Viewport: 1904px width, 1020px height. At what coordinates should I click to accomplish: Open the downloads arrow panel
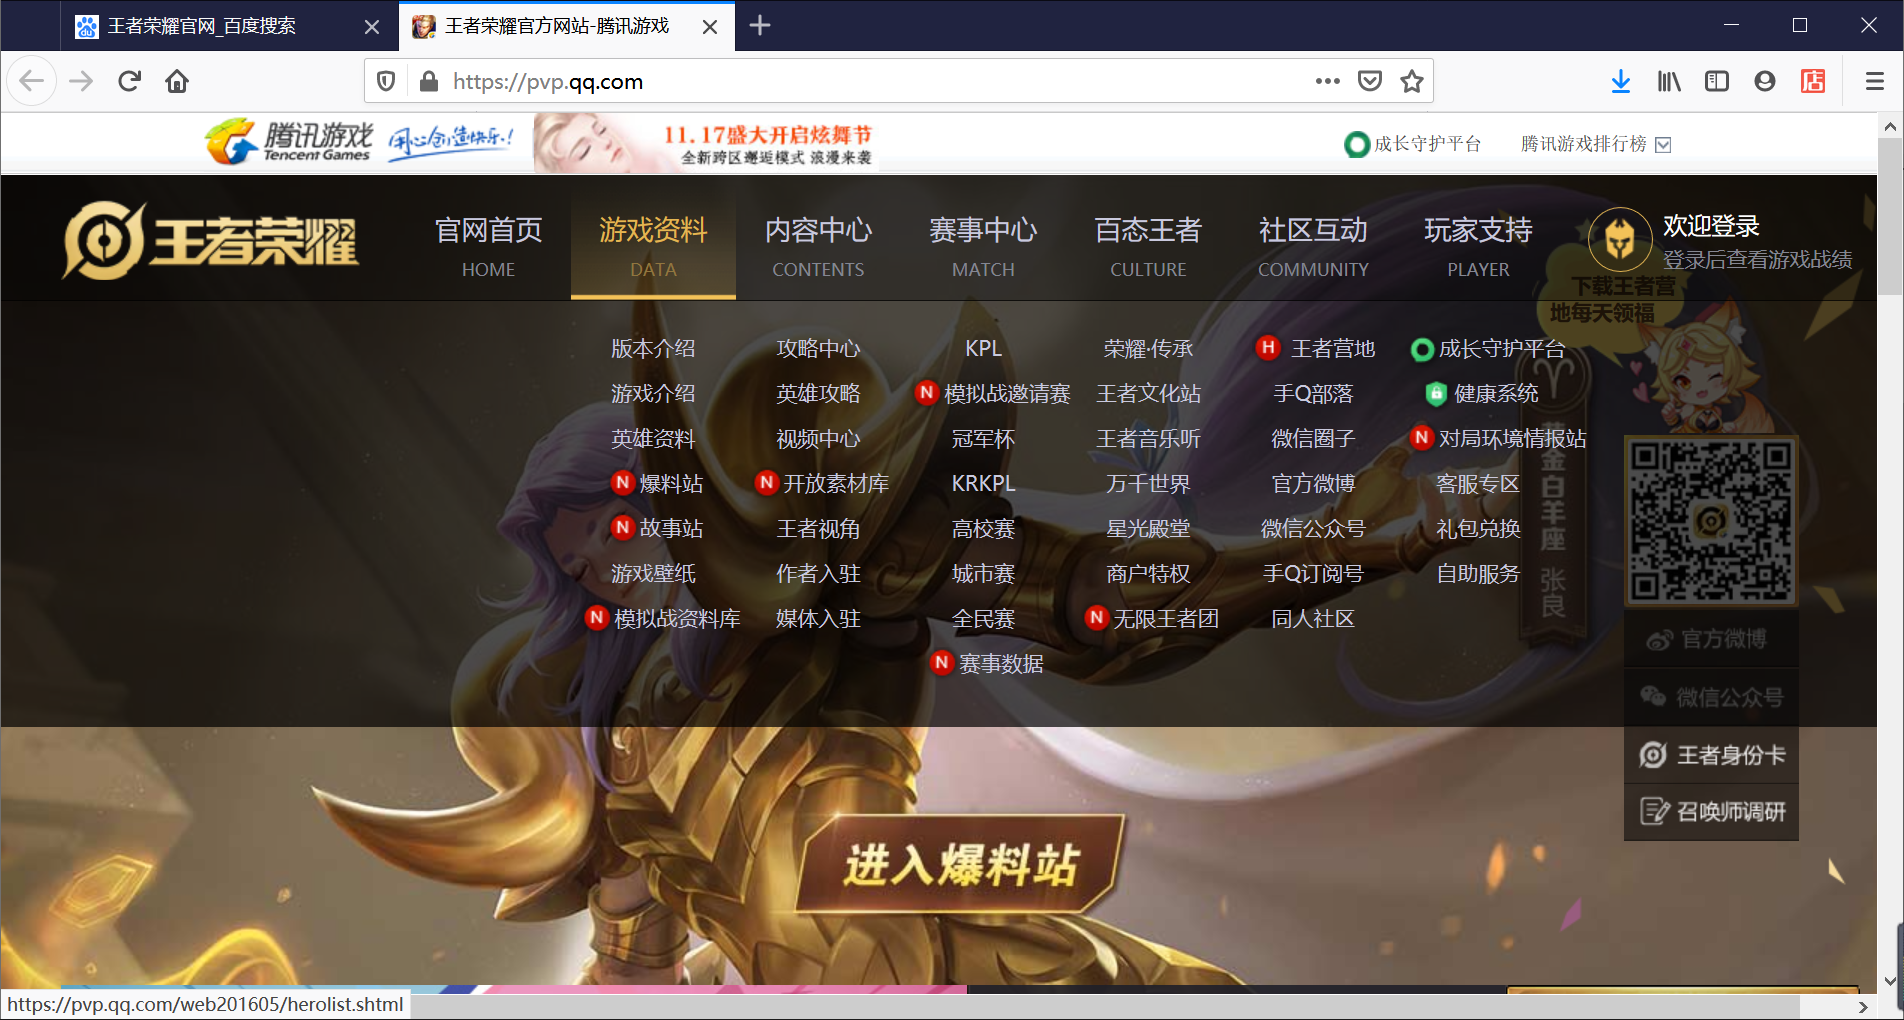pyautogui.click(x=1621, y=81)
